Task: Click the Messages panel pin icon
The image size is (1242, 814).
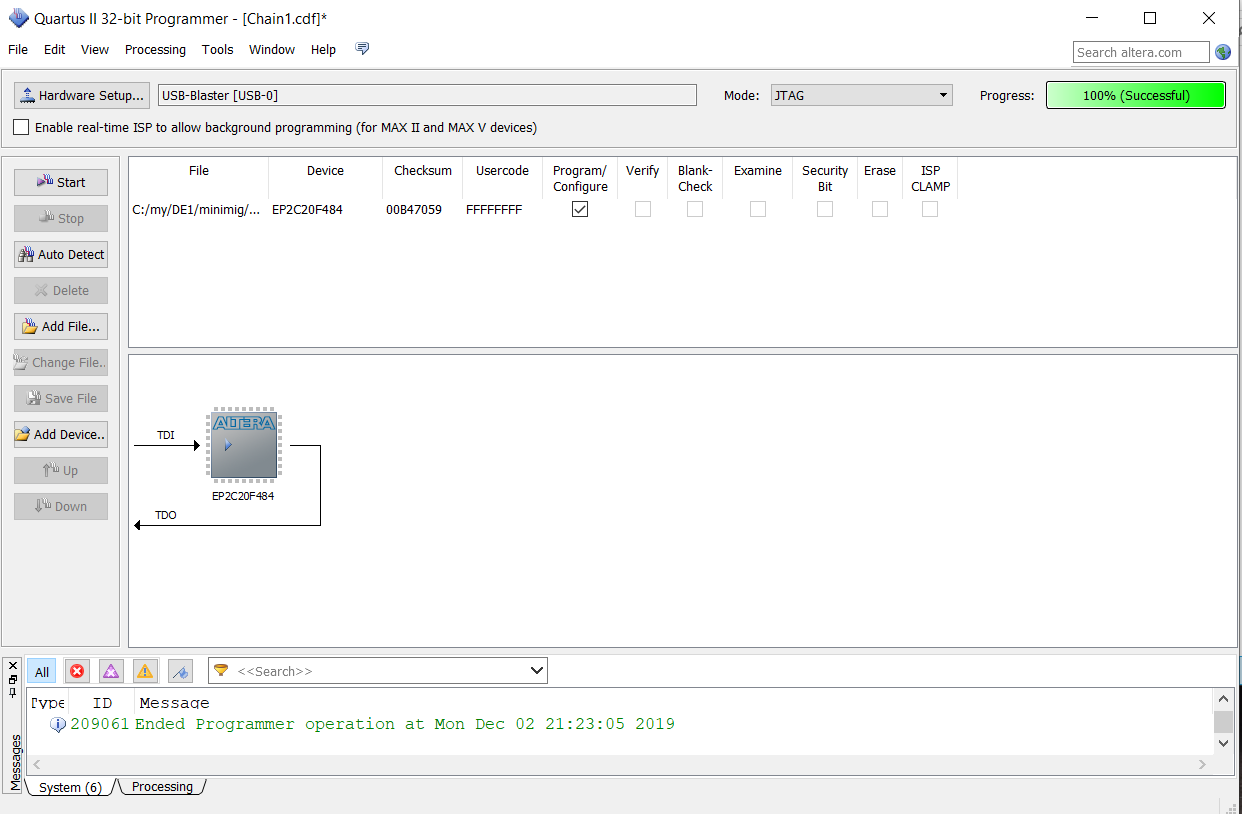Action: [x=13, y=692]
